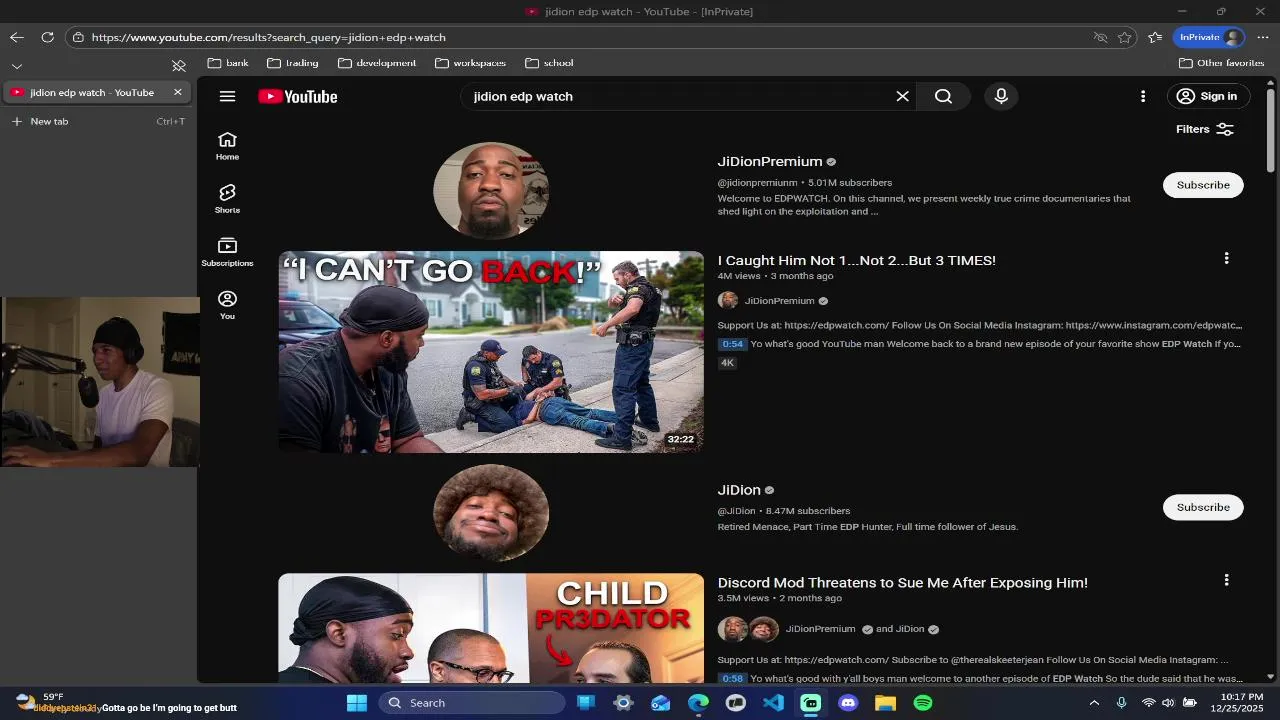Open Spotify from the taskbar
This screenshot has height=720, width=1280.
tap(923, 703)
